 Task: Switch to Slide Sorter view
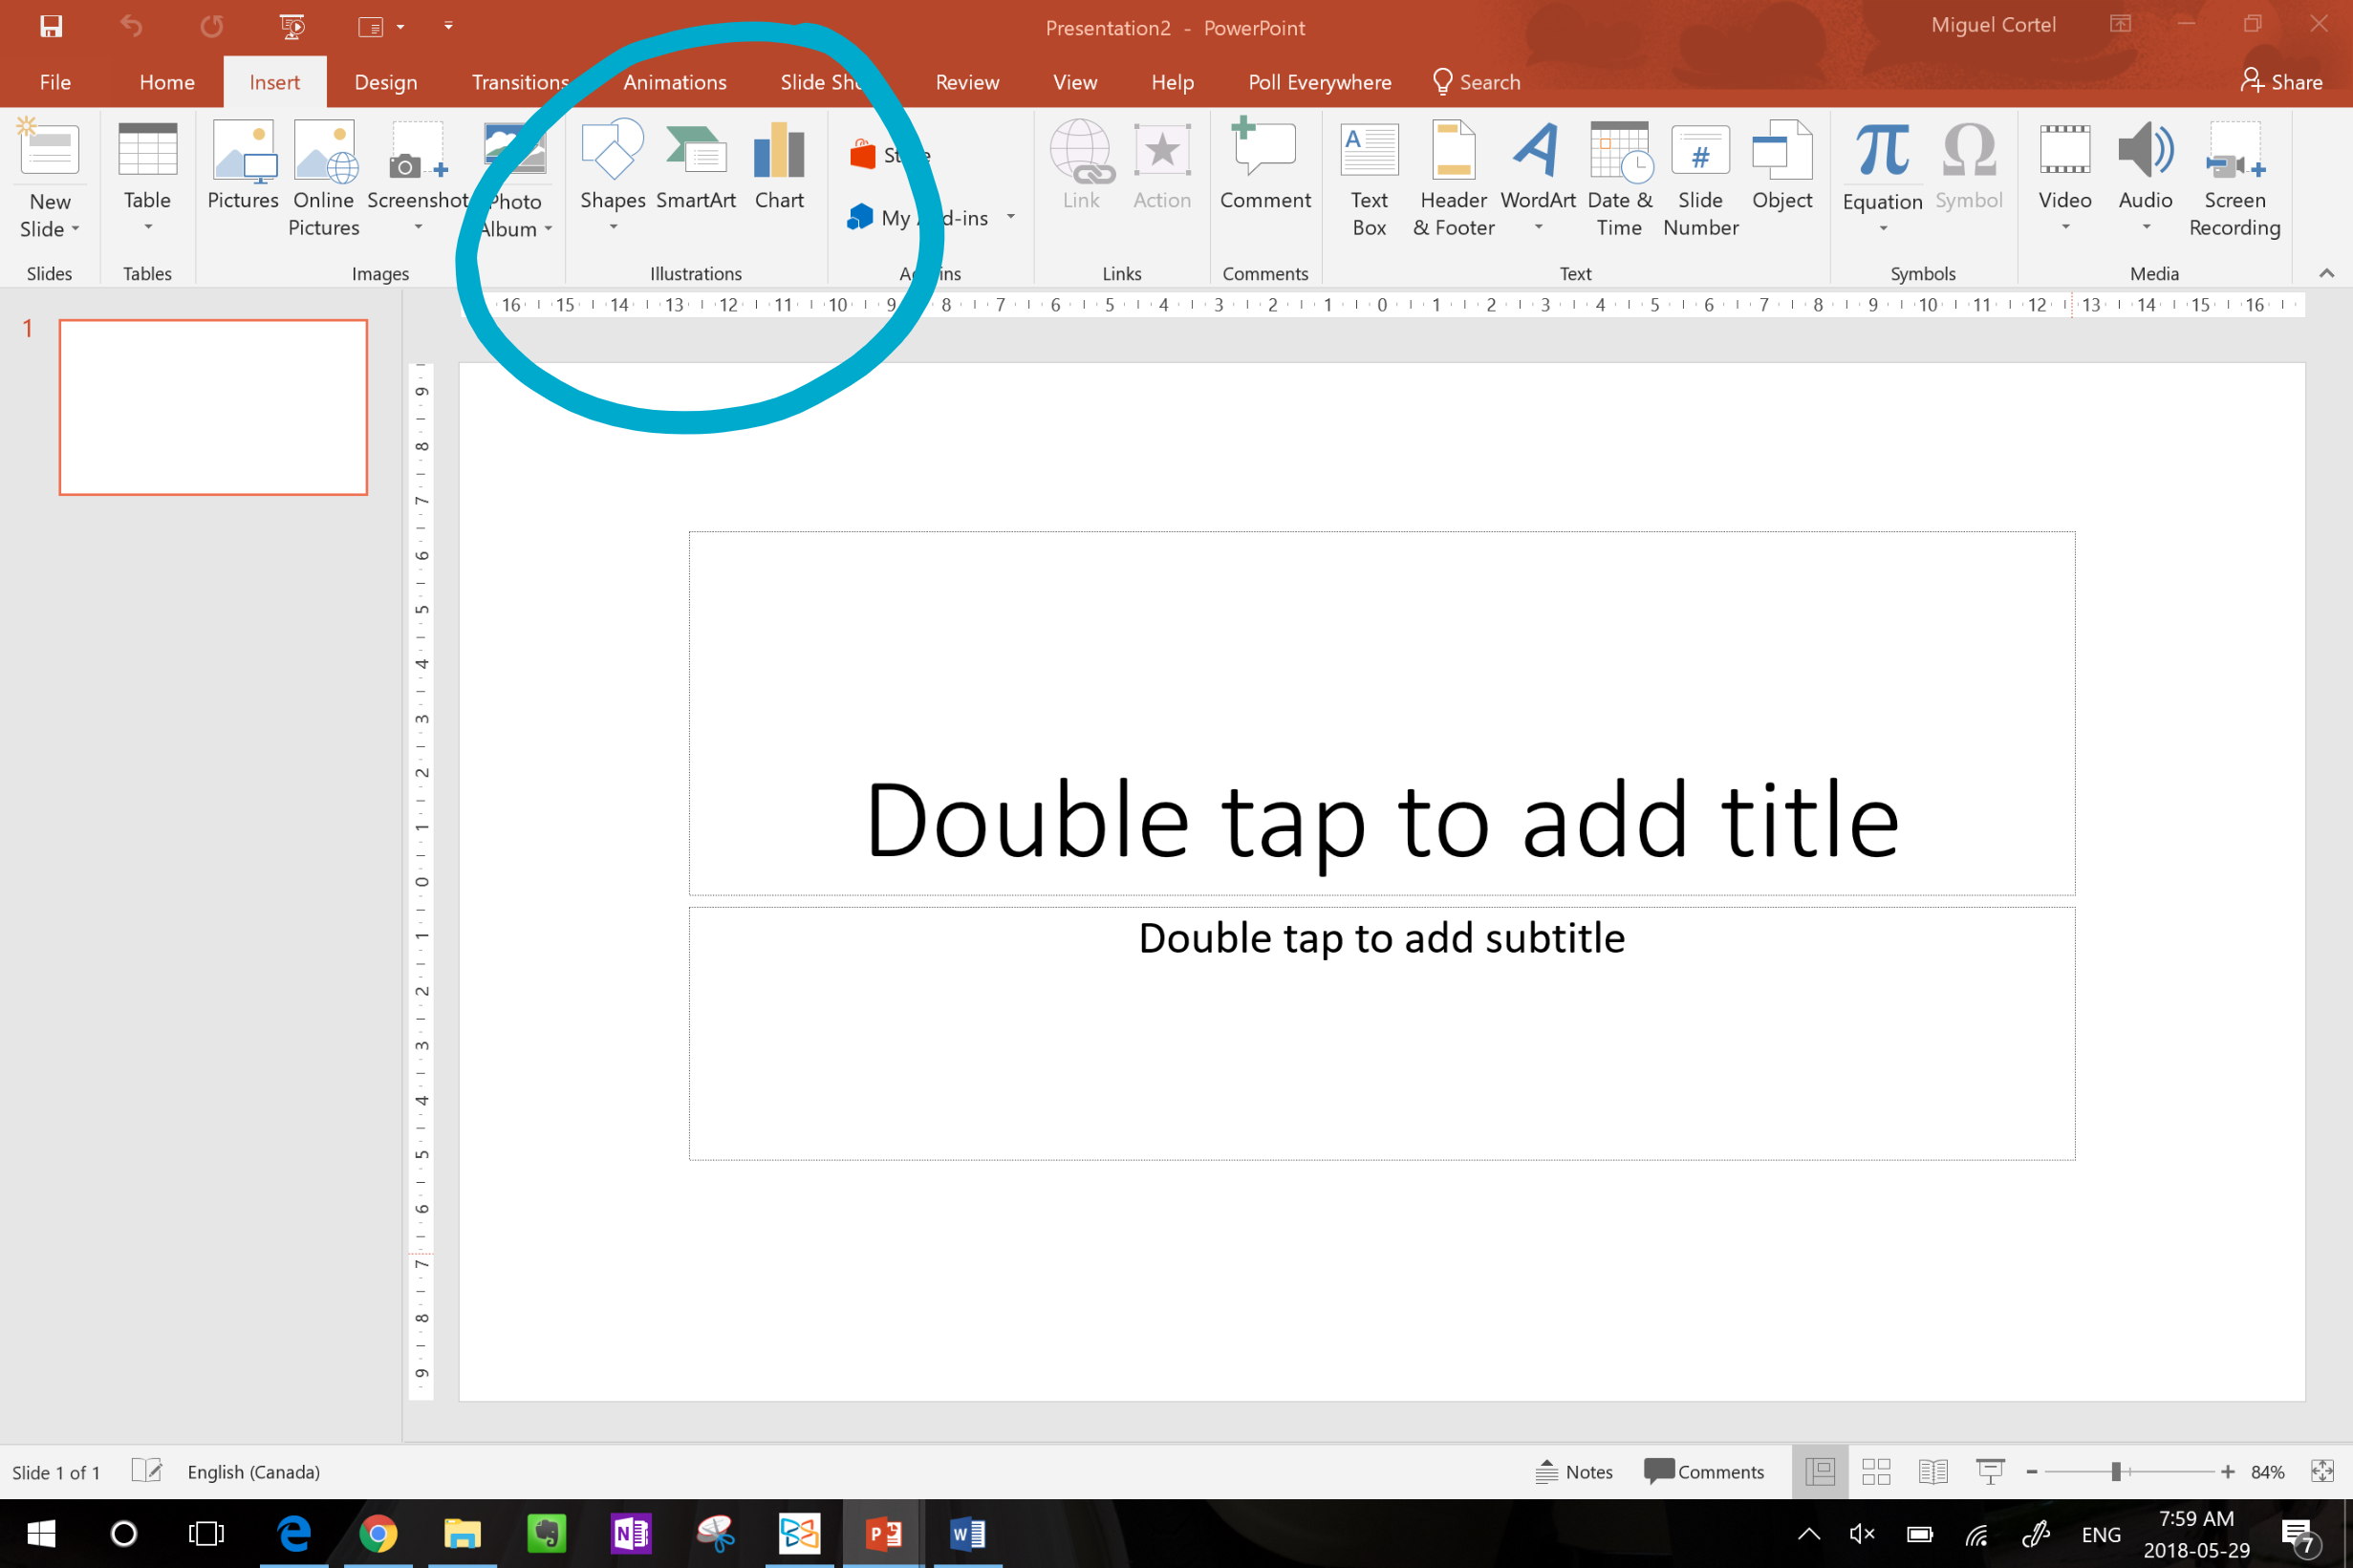[x=1876, y=1472]
